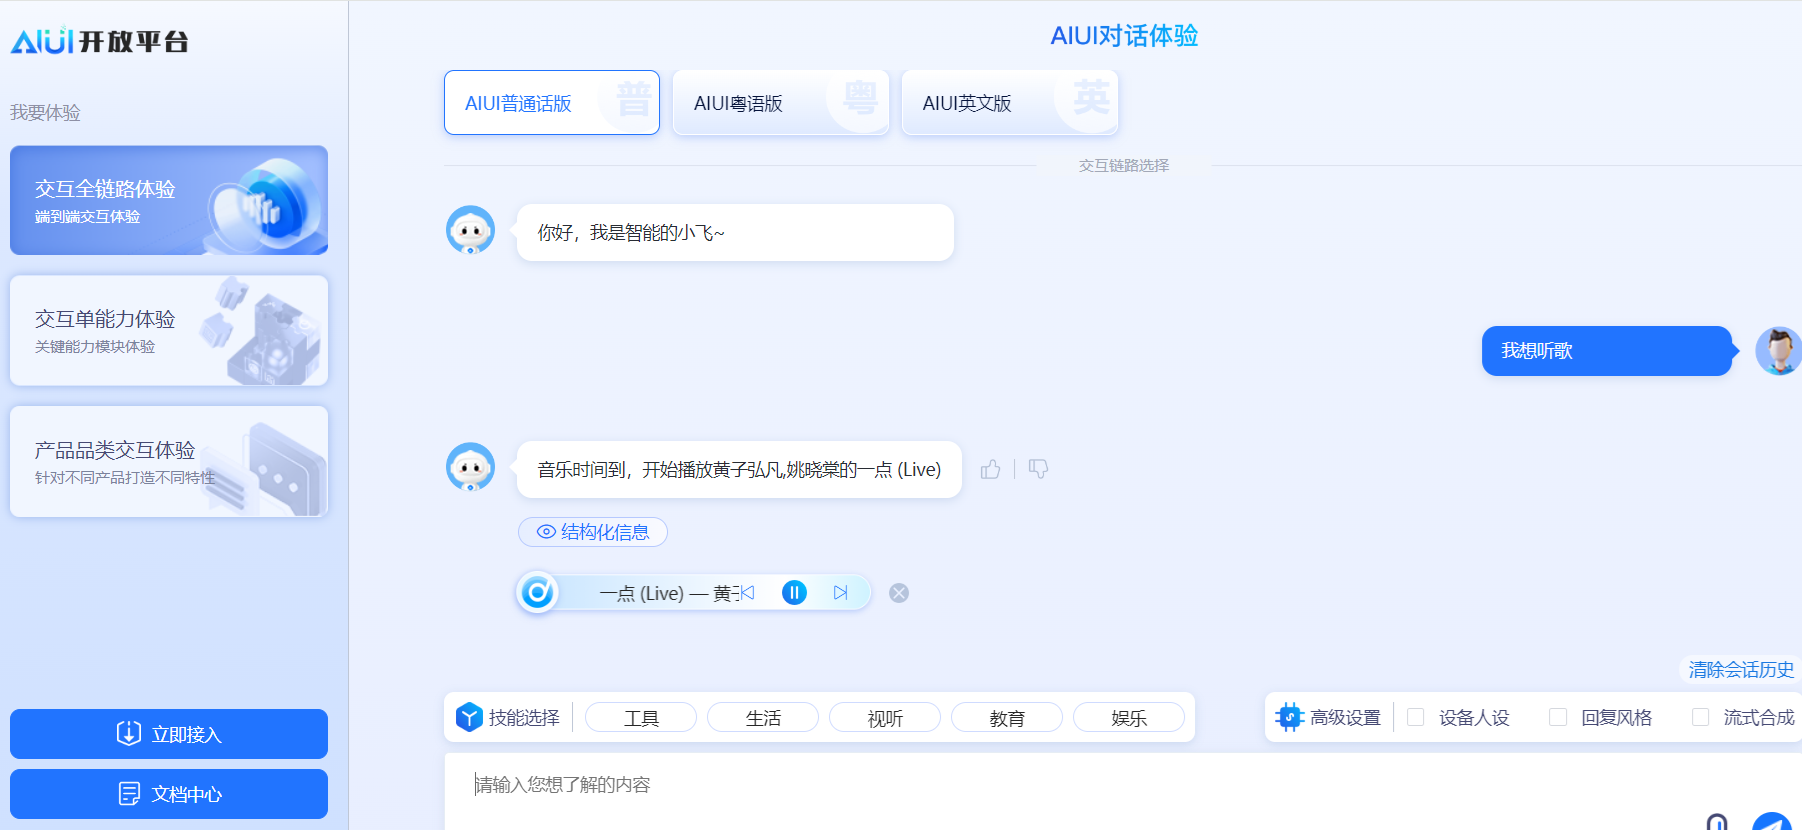
Task: Click the 立即接入 button
Action: pos(169,734)
